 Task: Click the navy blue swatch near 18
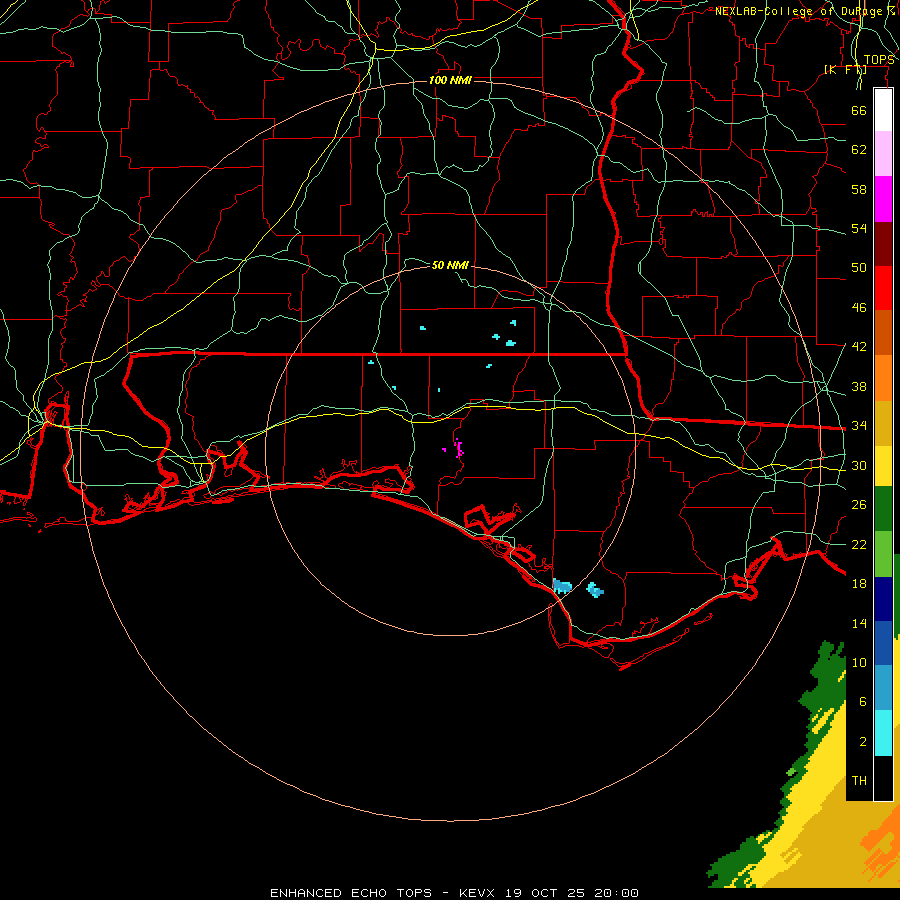point(883,599)
